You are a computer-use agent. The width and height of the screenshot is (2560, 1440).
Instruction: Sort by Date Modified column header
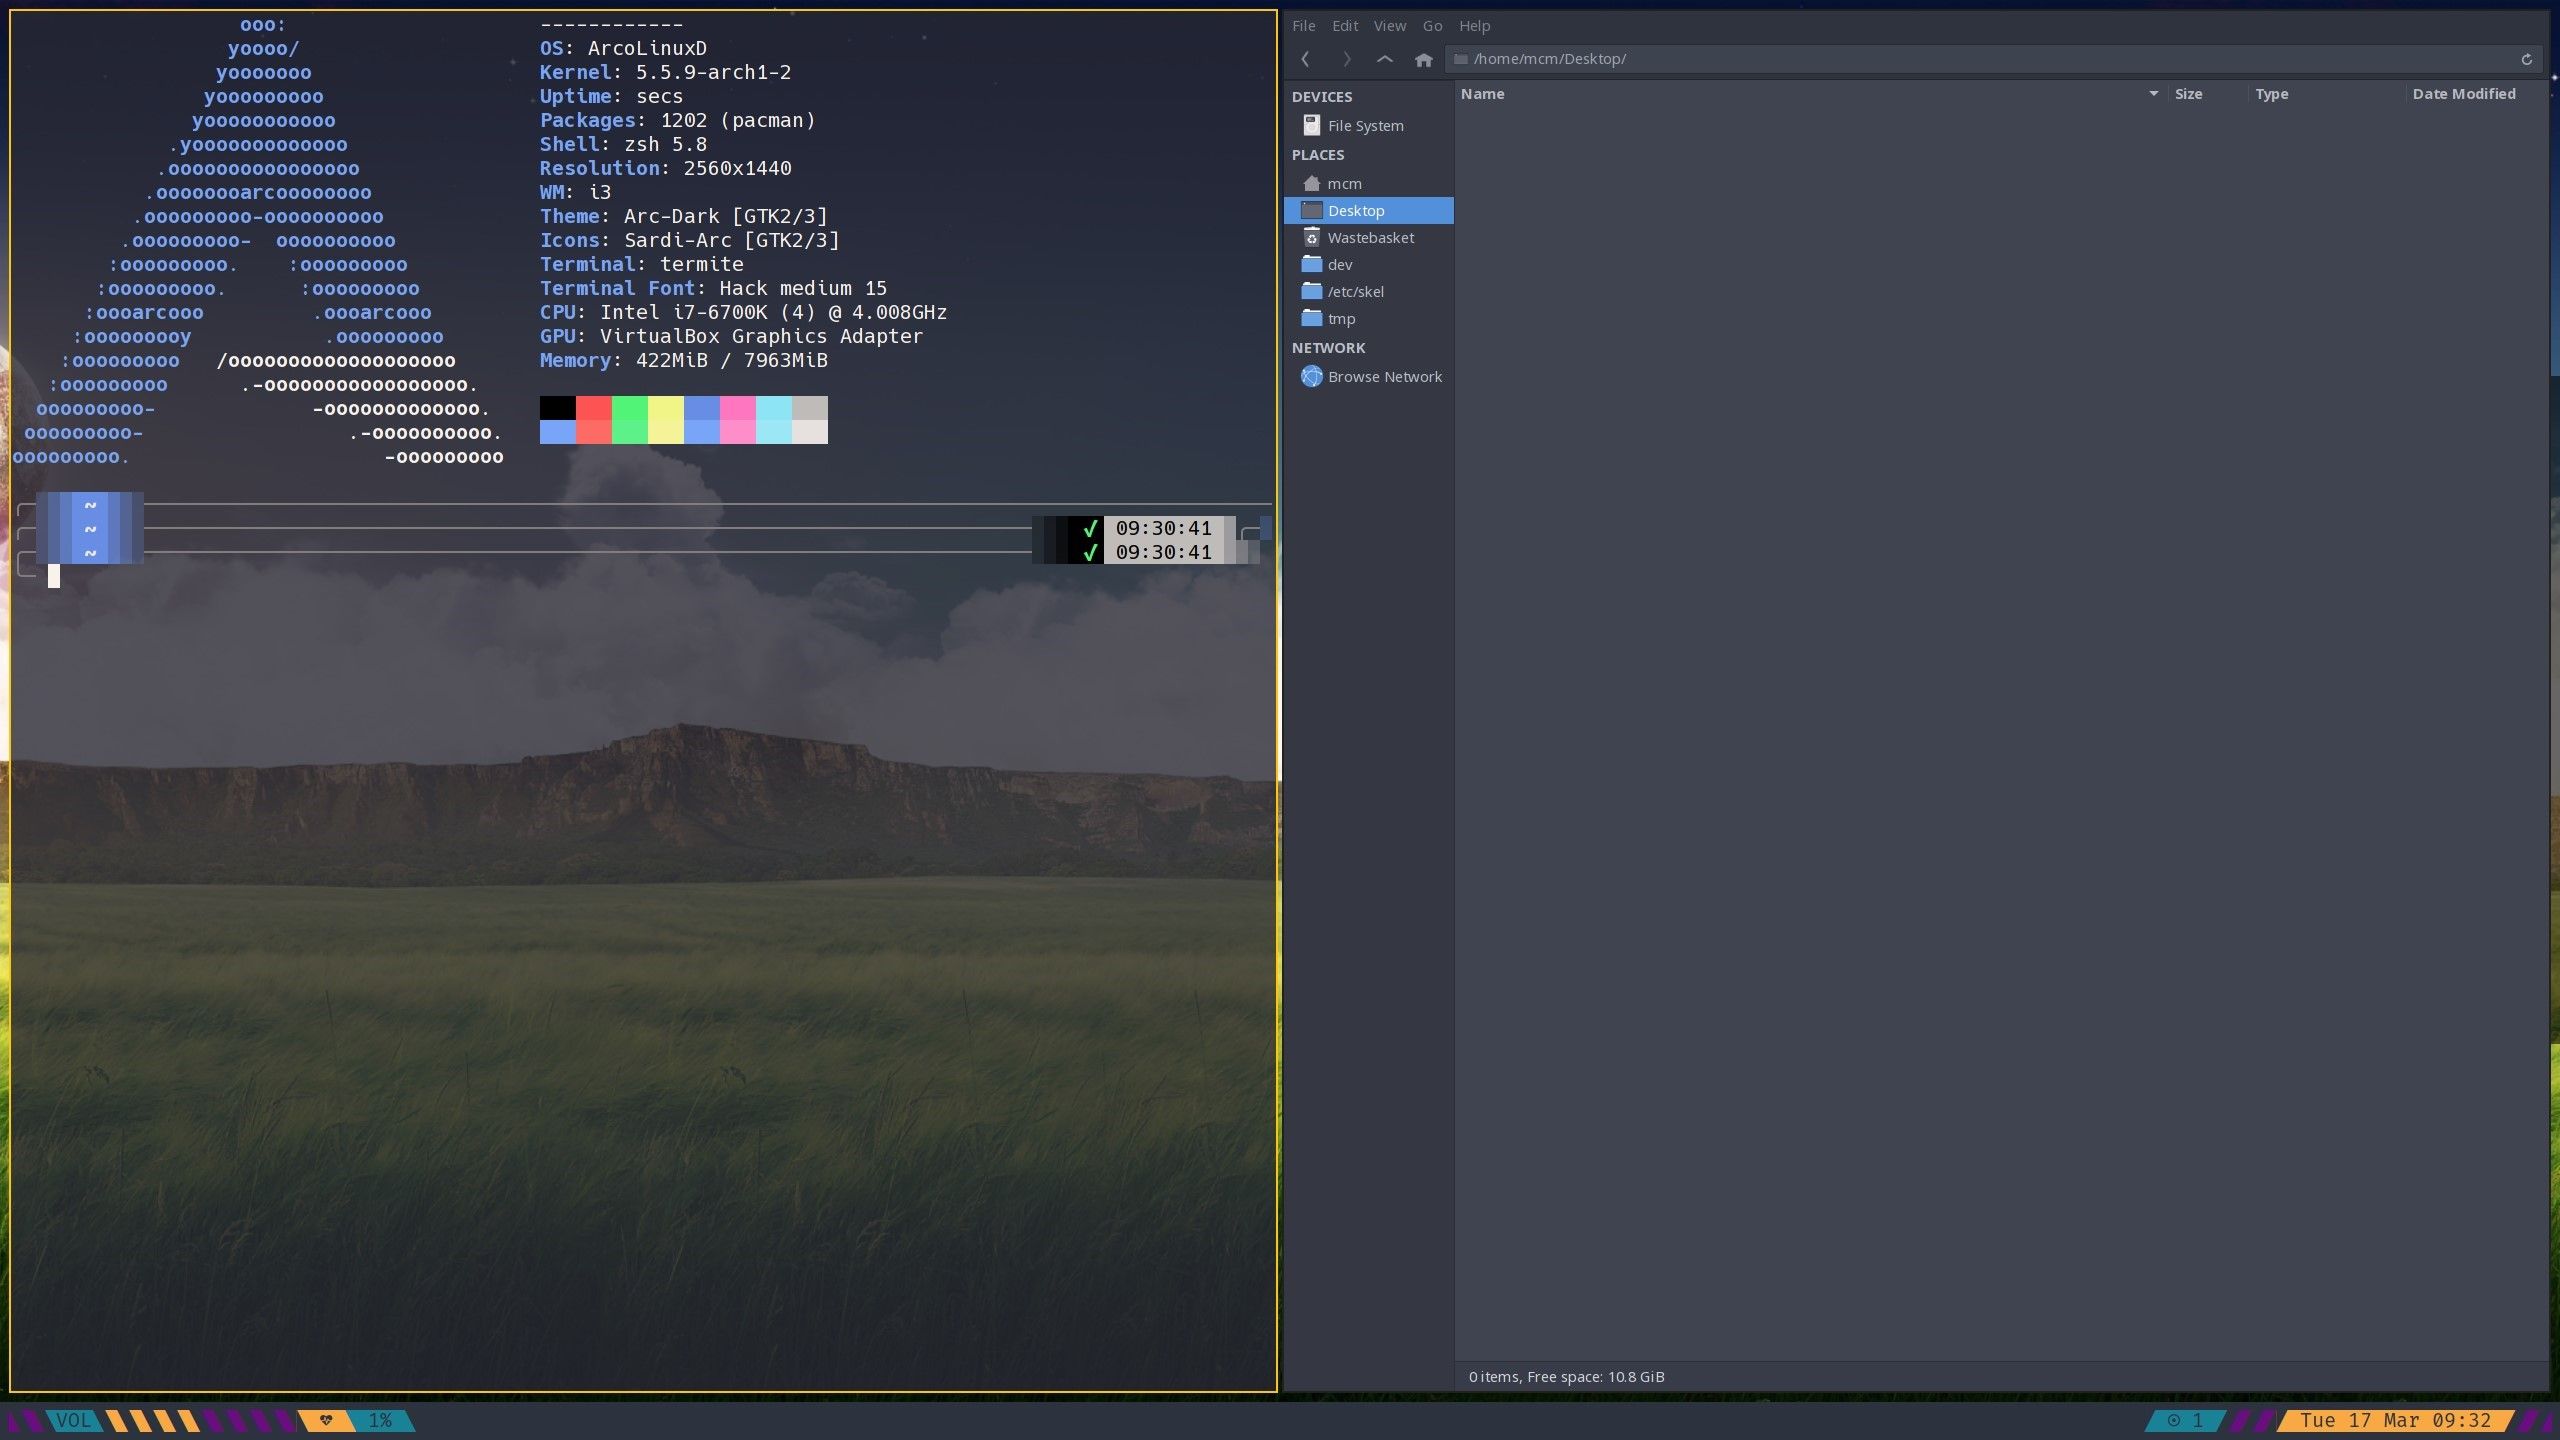tap(2463, 94)
